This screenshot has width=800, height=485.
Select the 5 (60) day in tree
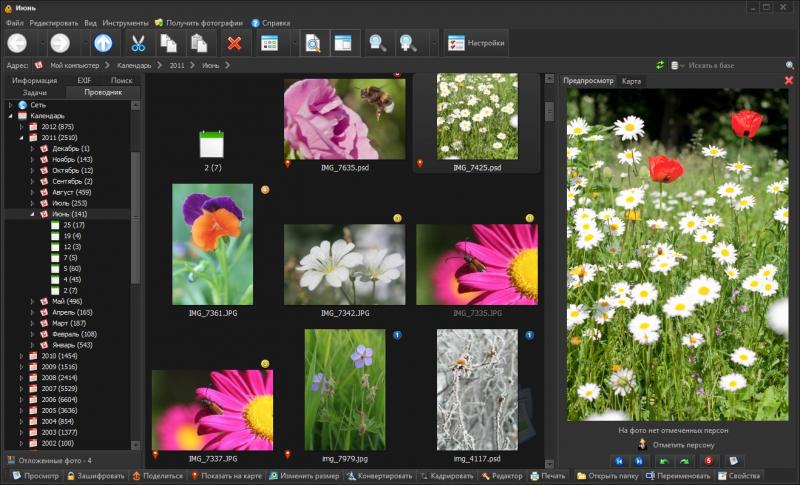click(72, 269)
